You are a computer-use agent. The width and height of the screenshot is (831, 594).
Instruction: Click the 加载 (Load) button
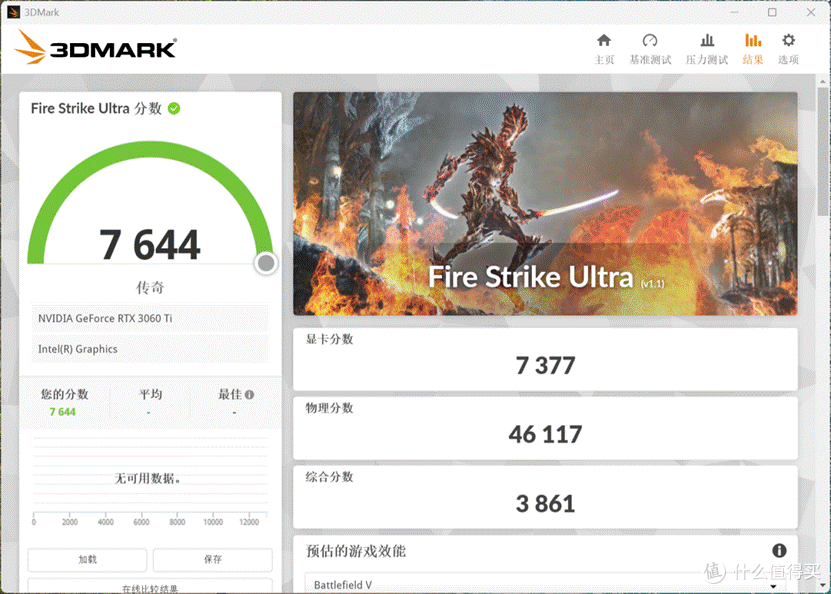point(87,560)
